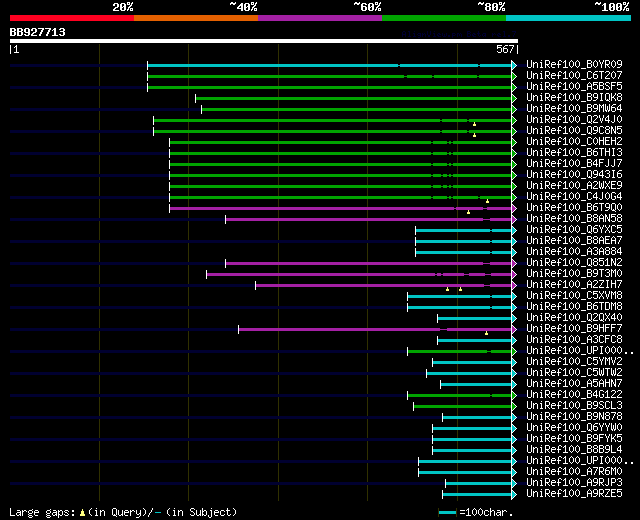Click the orange ~40% identity legend segment

click(196, 18)
